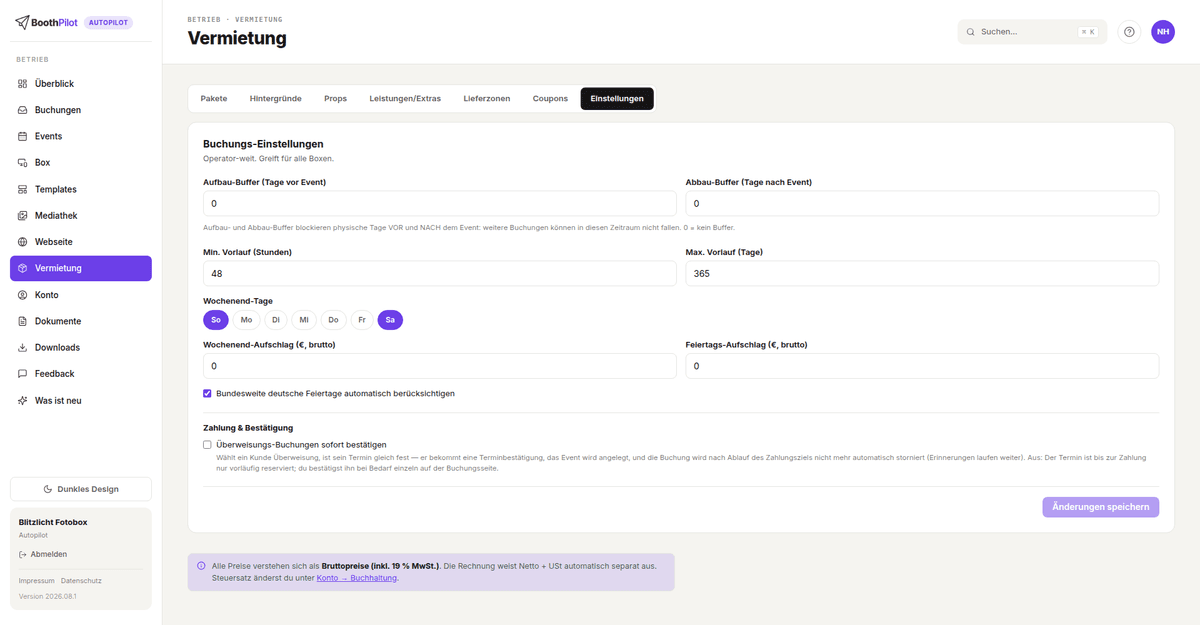1200x625 pixels.
Task: Click the magnifier icon in the search box
Action: tap(970, 32)
